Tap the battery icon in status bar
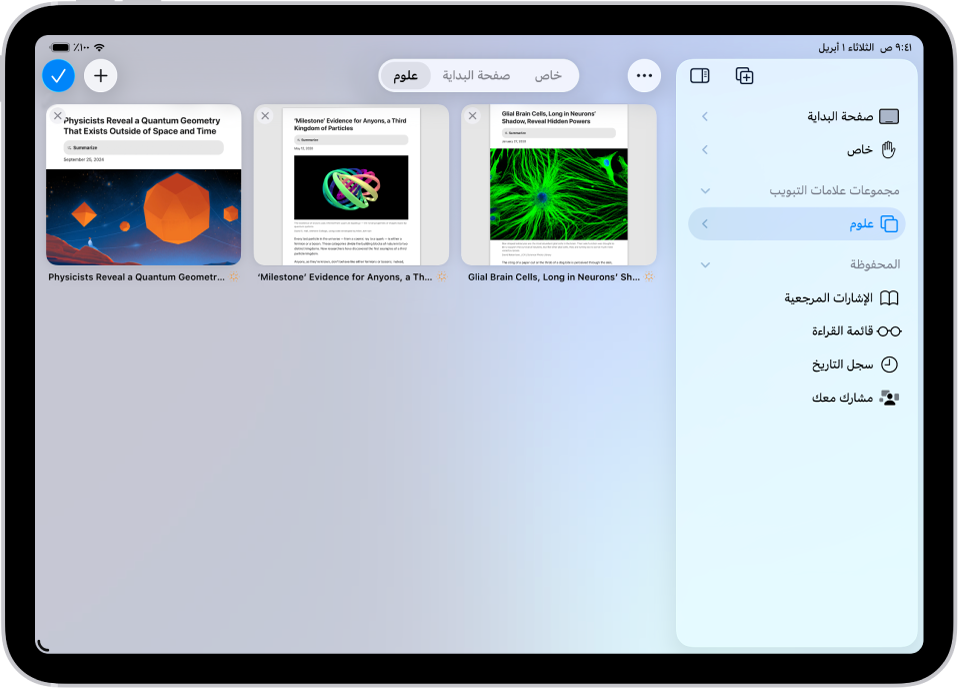The image size is (960, 689). 60,47
